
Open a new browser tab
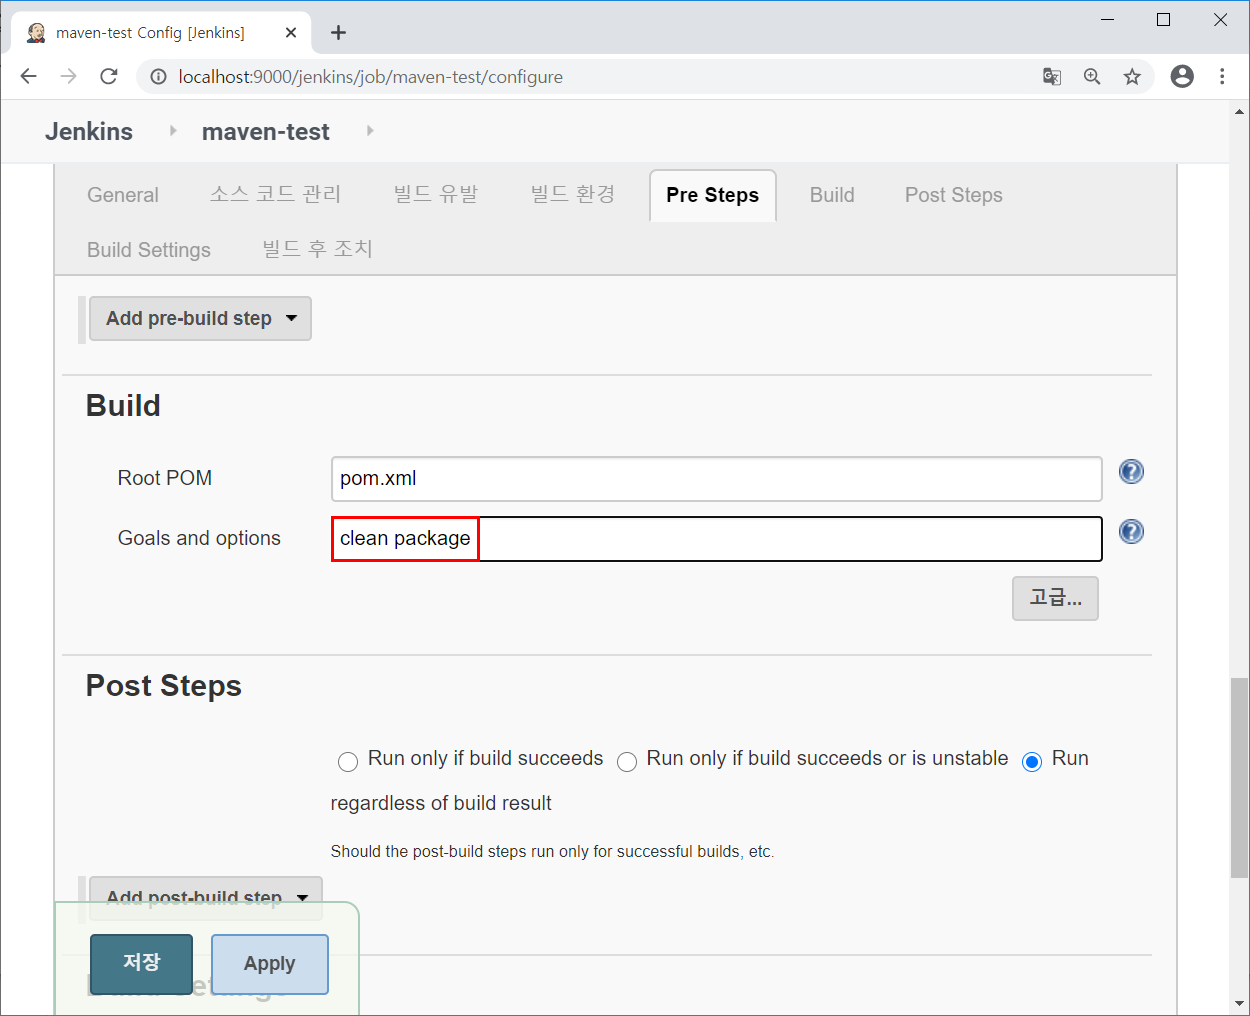338,33
